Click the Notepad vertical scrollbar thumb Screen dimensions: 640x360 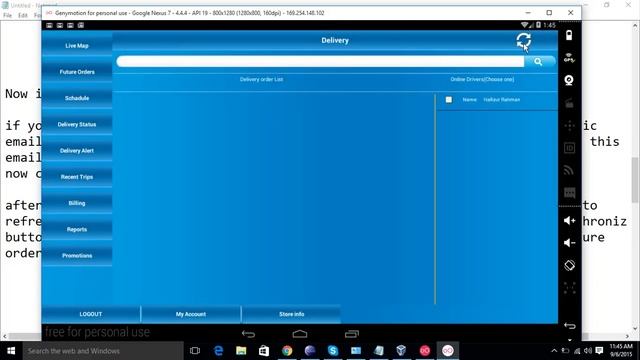pos(635,180)
